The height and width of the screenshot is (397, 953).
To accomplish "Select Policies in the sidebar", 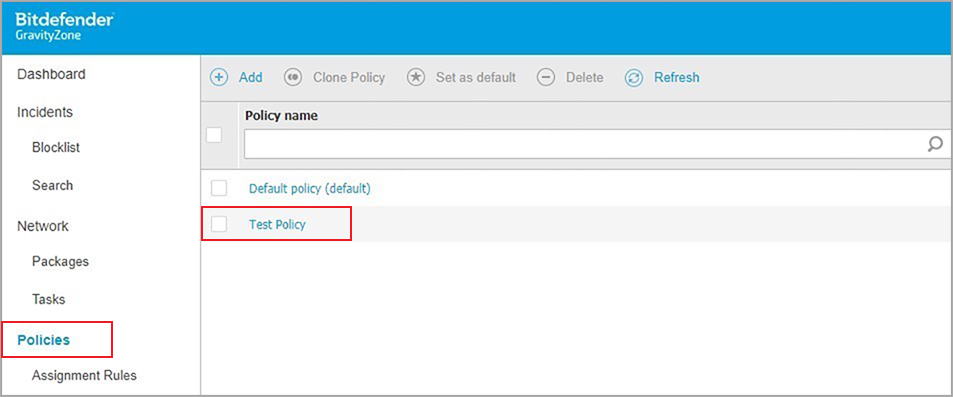I will pyautogui.click(x=43, y=340).
